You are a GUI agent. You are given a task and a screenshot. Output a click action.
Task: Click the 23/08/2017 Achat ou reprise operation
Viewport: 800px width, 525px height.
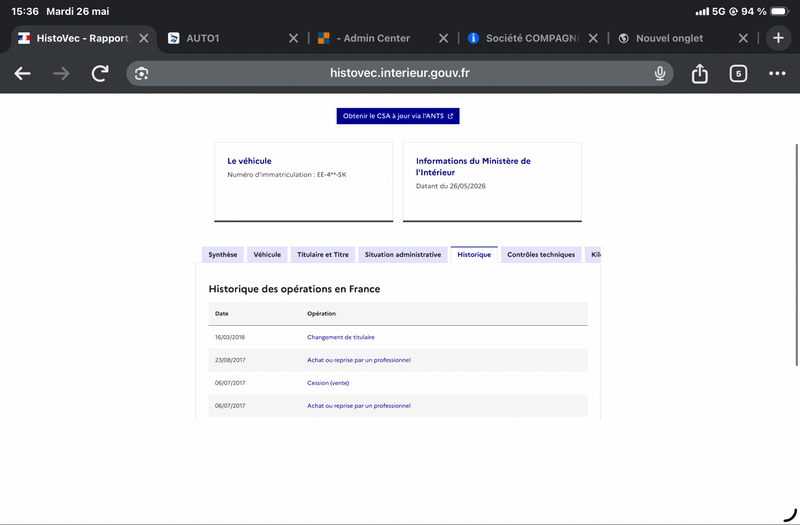point(359,360)
